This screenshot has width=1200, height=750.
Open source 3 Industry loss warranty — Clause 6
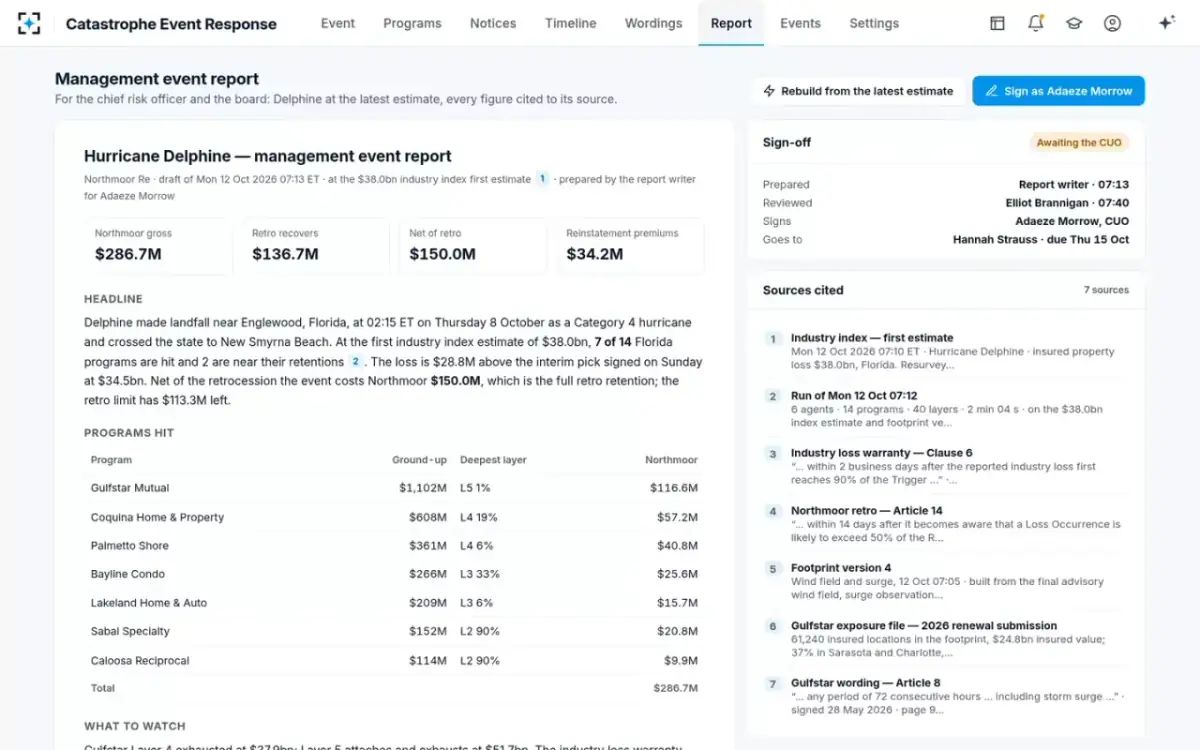click(946, 466)
